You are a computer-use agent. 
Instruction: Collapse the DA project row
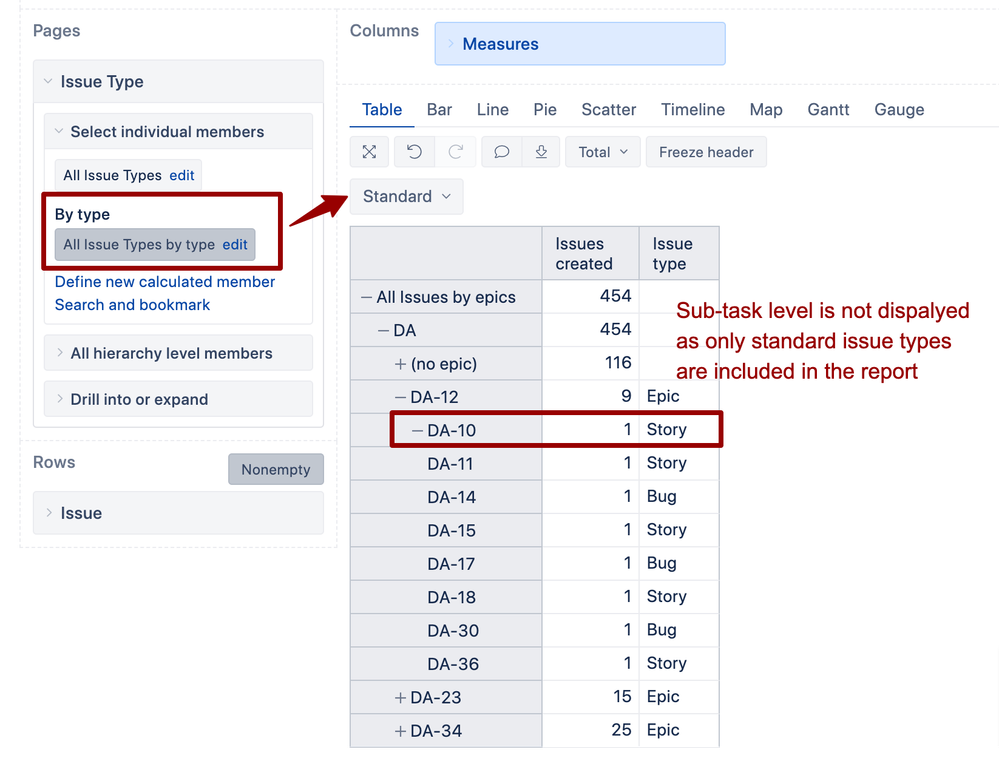coord(383,331)
